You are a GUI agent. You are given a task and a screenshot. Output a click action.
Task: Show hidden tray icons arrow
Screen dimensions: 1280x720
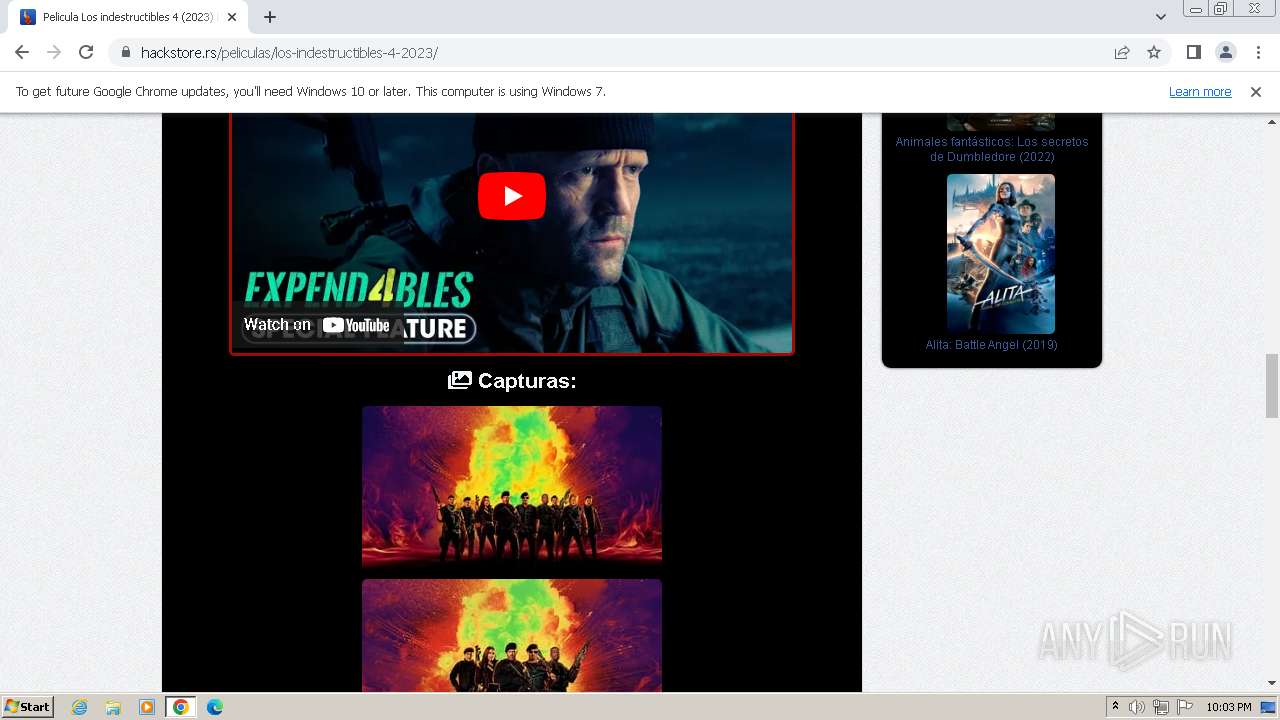(1115, 707)
